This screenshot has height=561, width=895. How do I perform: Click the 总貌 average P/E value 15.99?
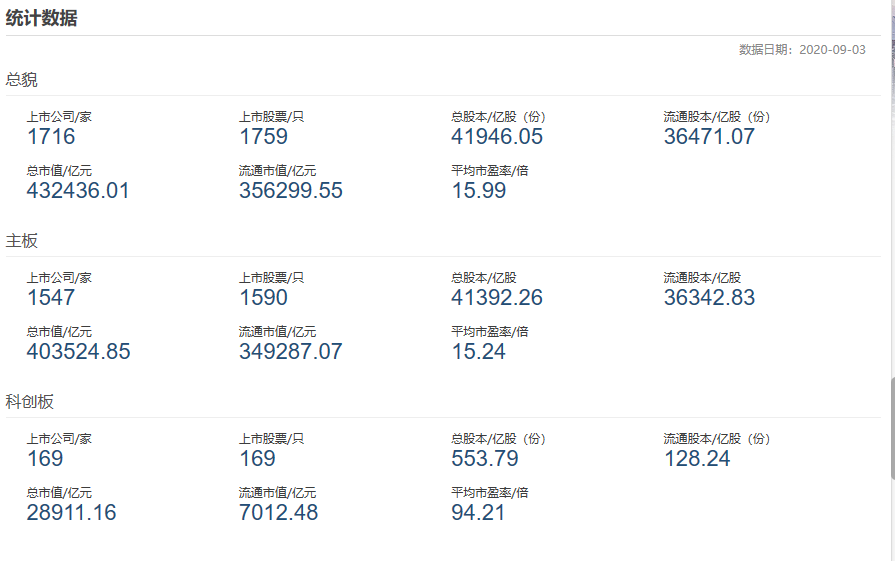click(x=479, y=191)
